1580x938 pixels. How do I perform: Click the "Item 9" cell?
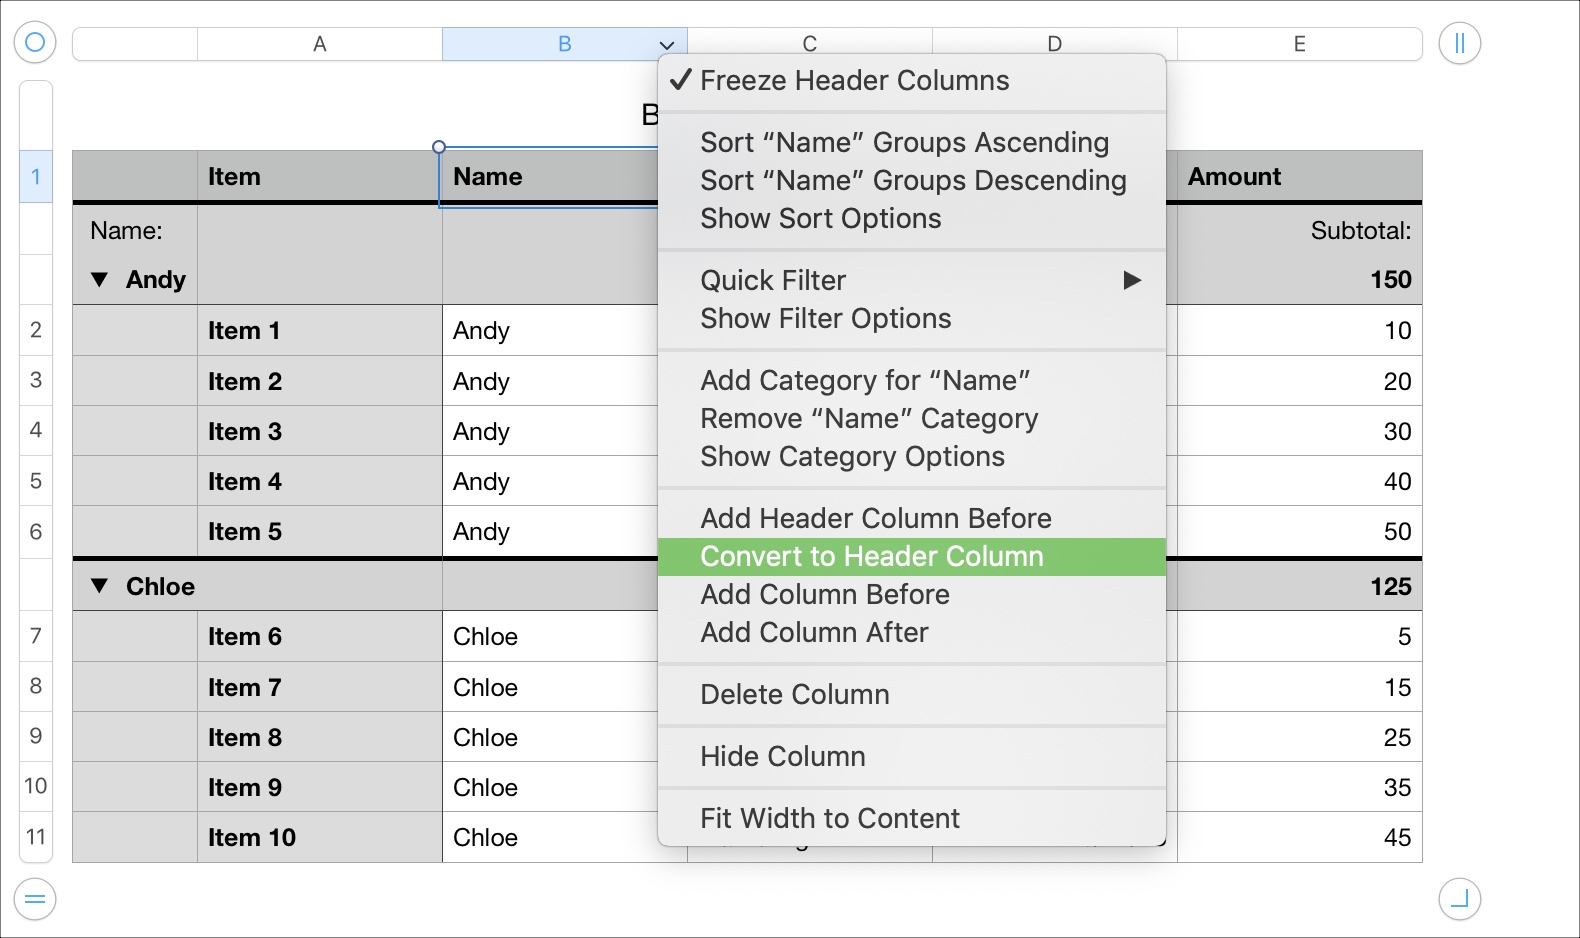320,787
